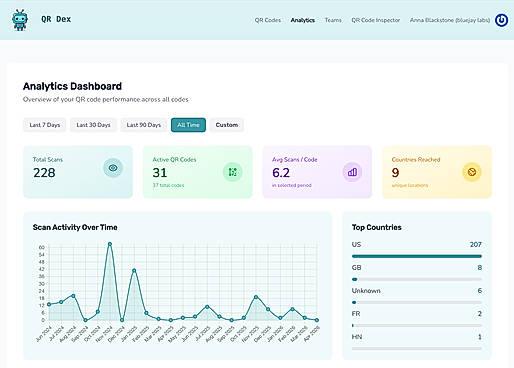This screenshot has height=368, width=514.
Task: Click the Jun 2024 first data point
Action: tap(49, 304)
